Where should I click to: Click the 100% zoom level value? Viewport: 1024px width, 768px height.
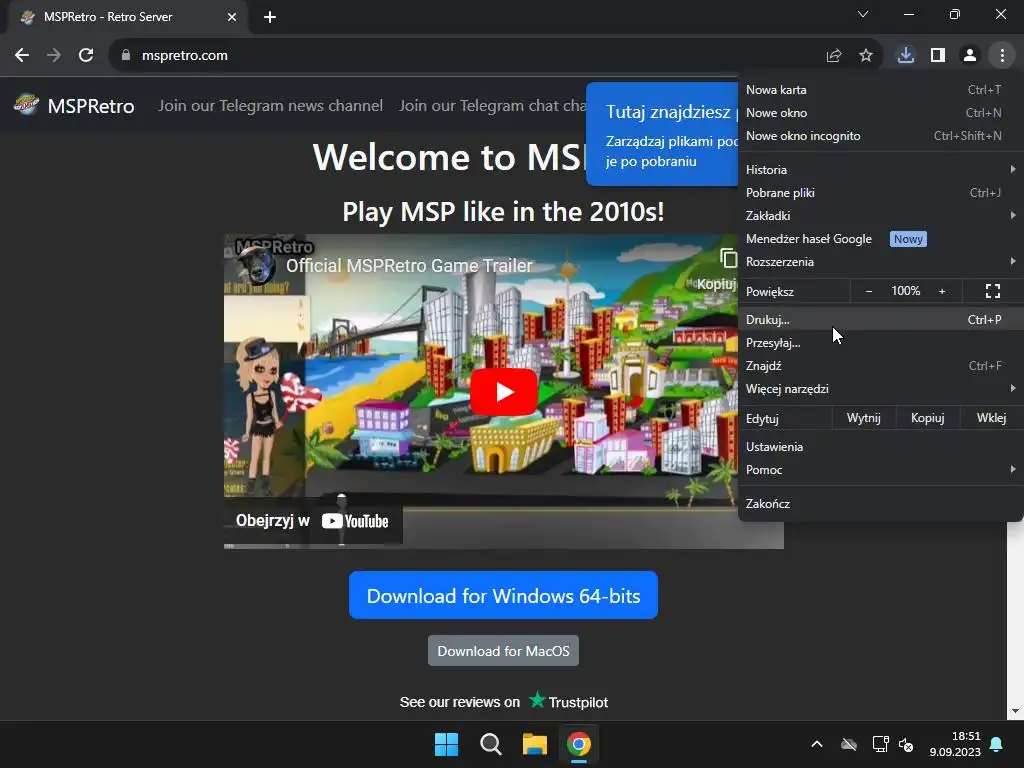905,291
